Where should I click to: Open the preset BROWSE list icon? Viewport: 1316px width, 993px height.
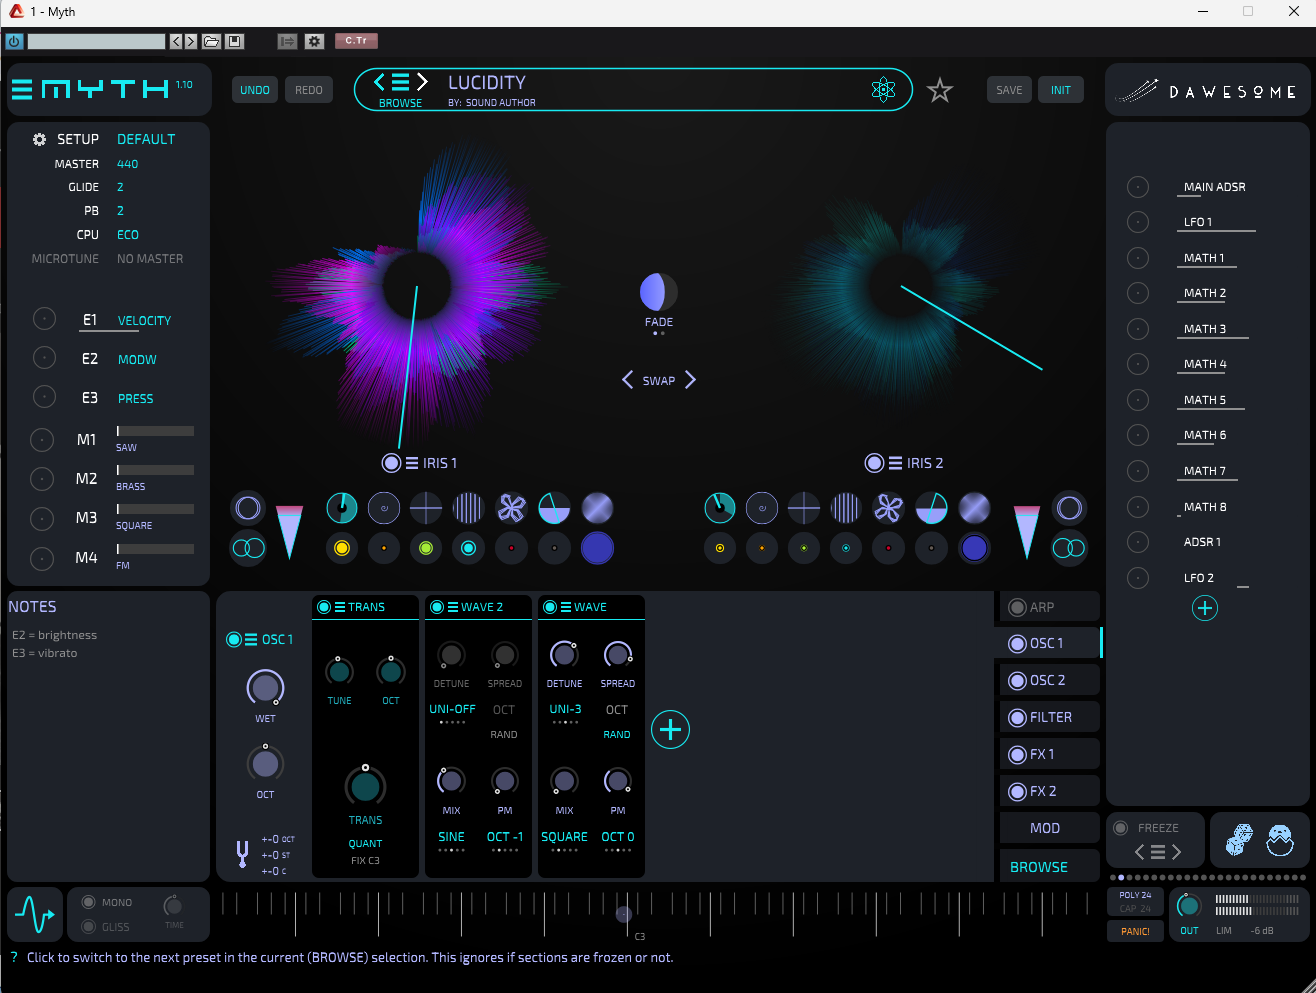tap(400, 82)
